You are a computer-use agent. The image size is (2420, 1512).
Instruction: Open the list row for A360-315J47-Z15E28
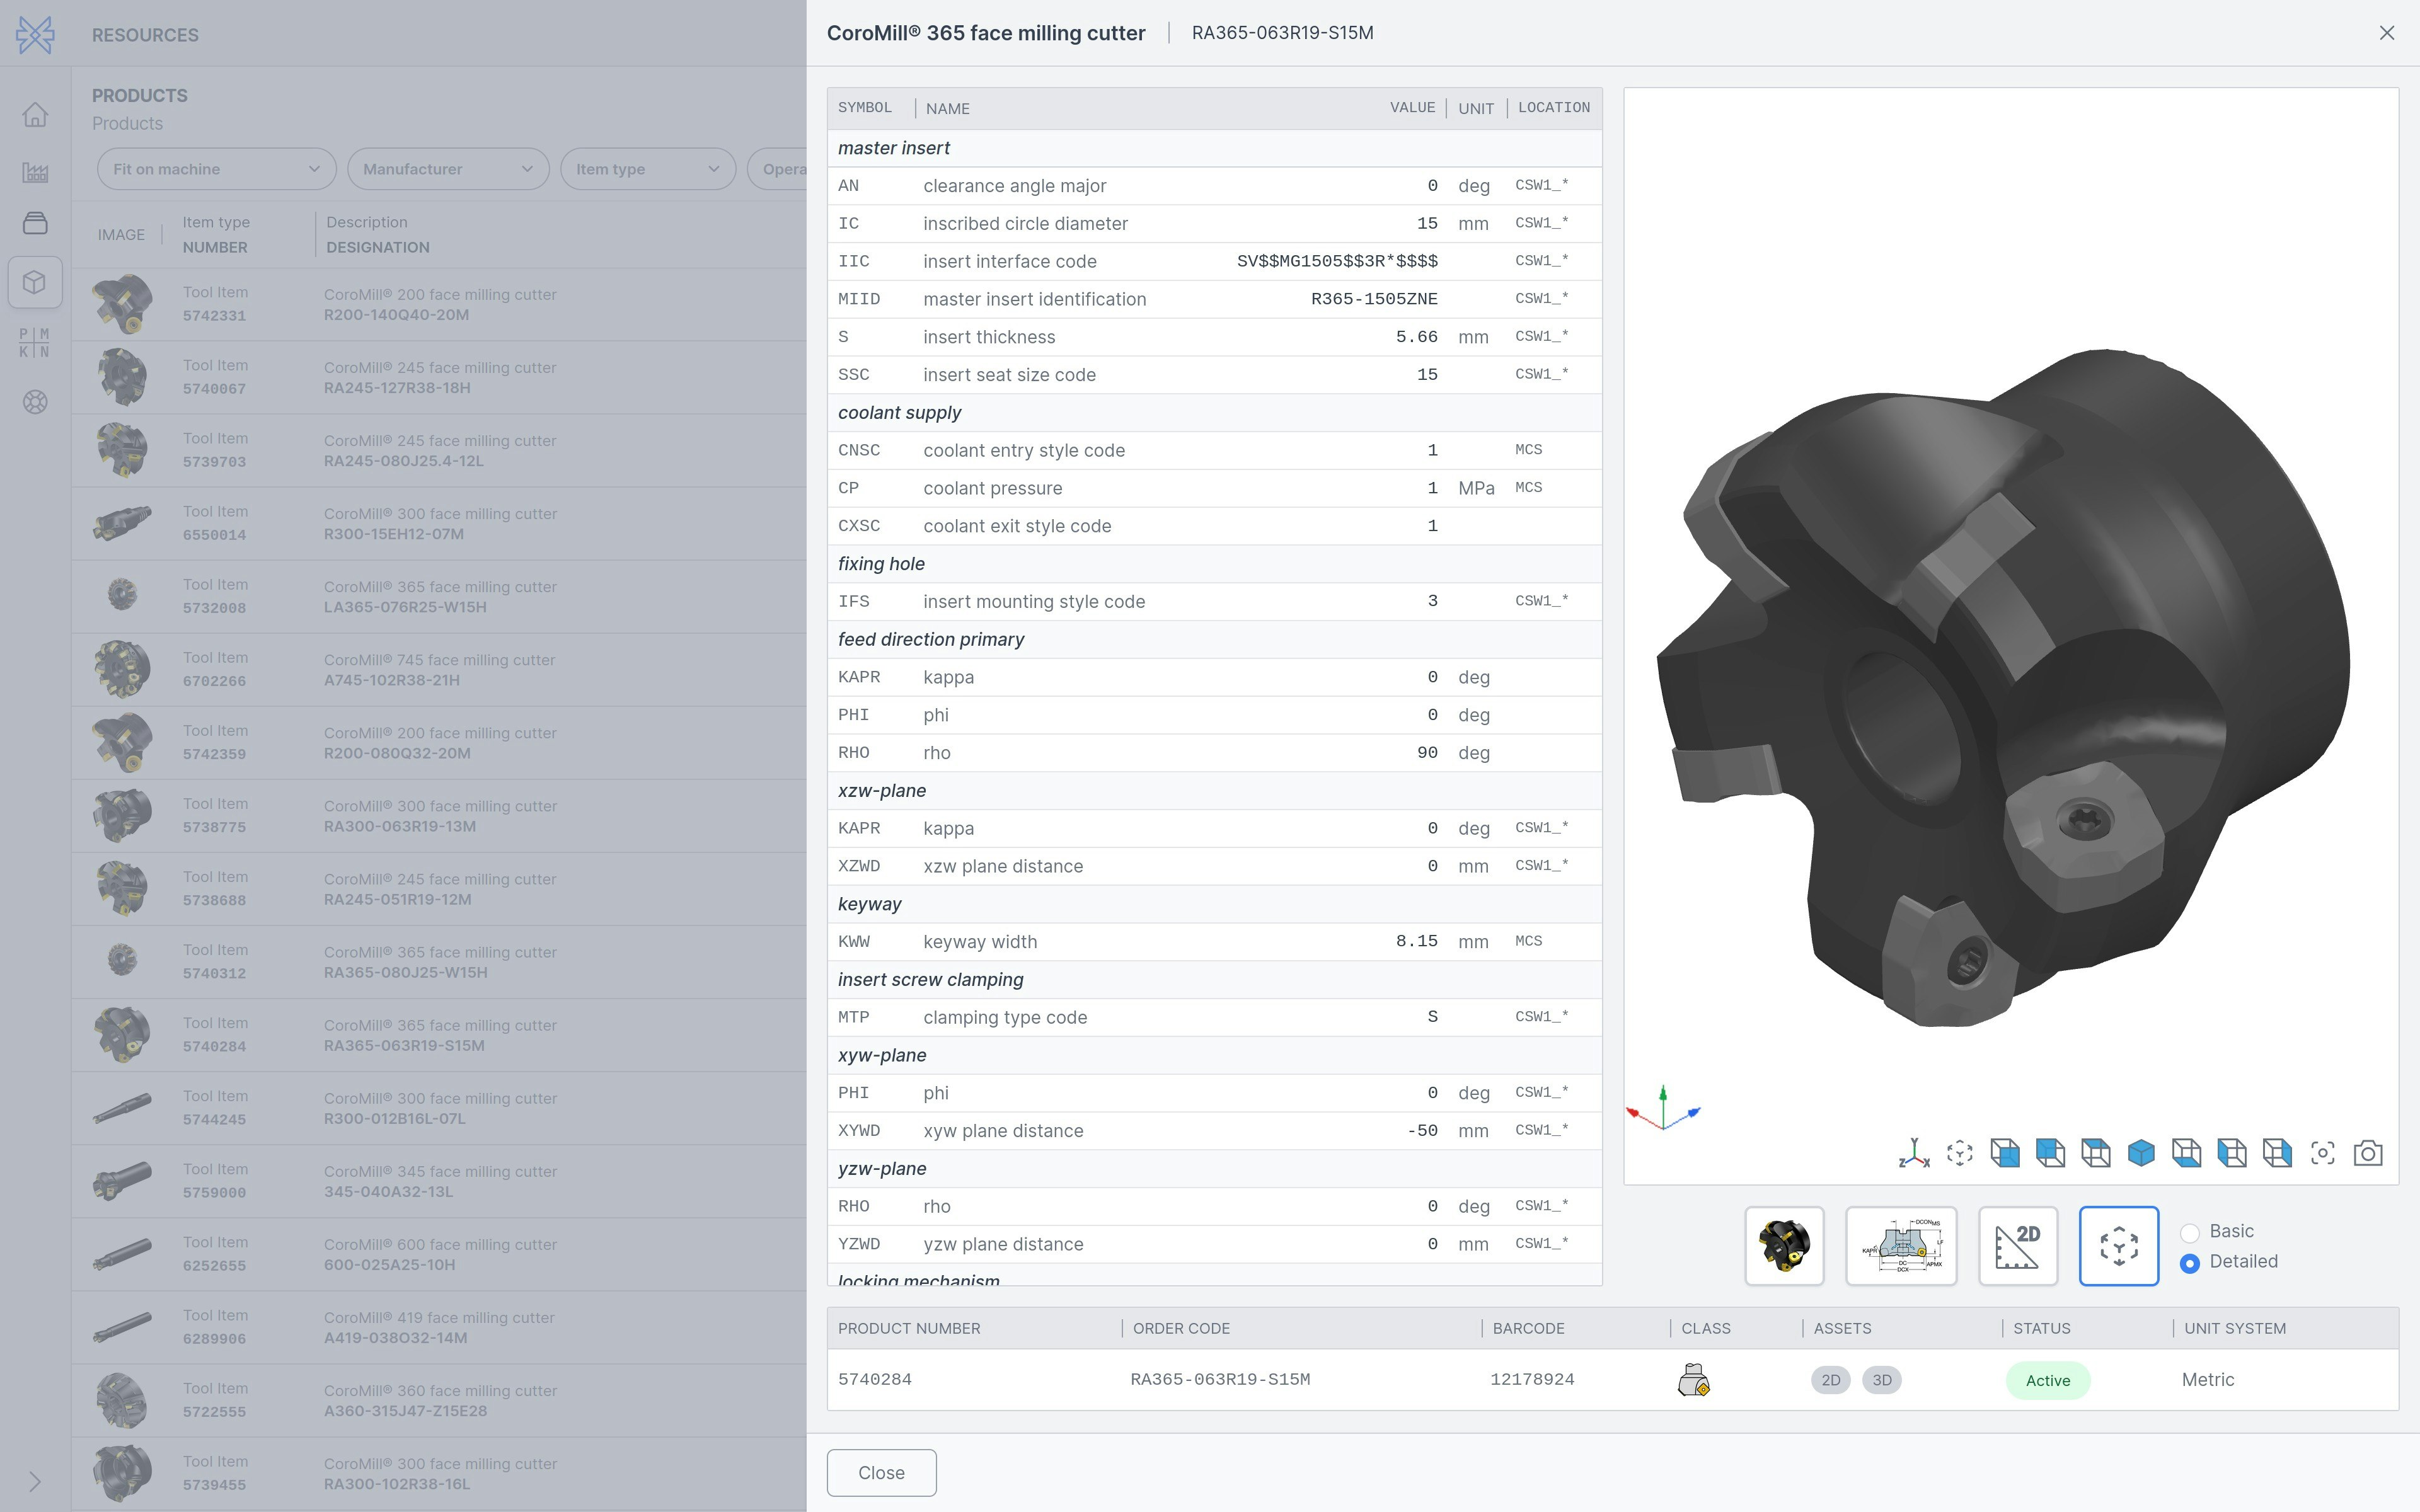439,1401
